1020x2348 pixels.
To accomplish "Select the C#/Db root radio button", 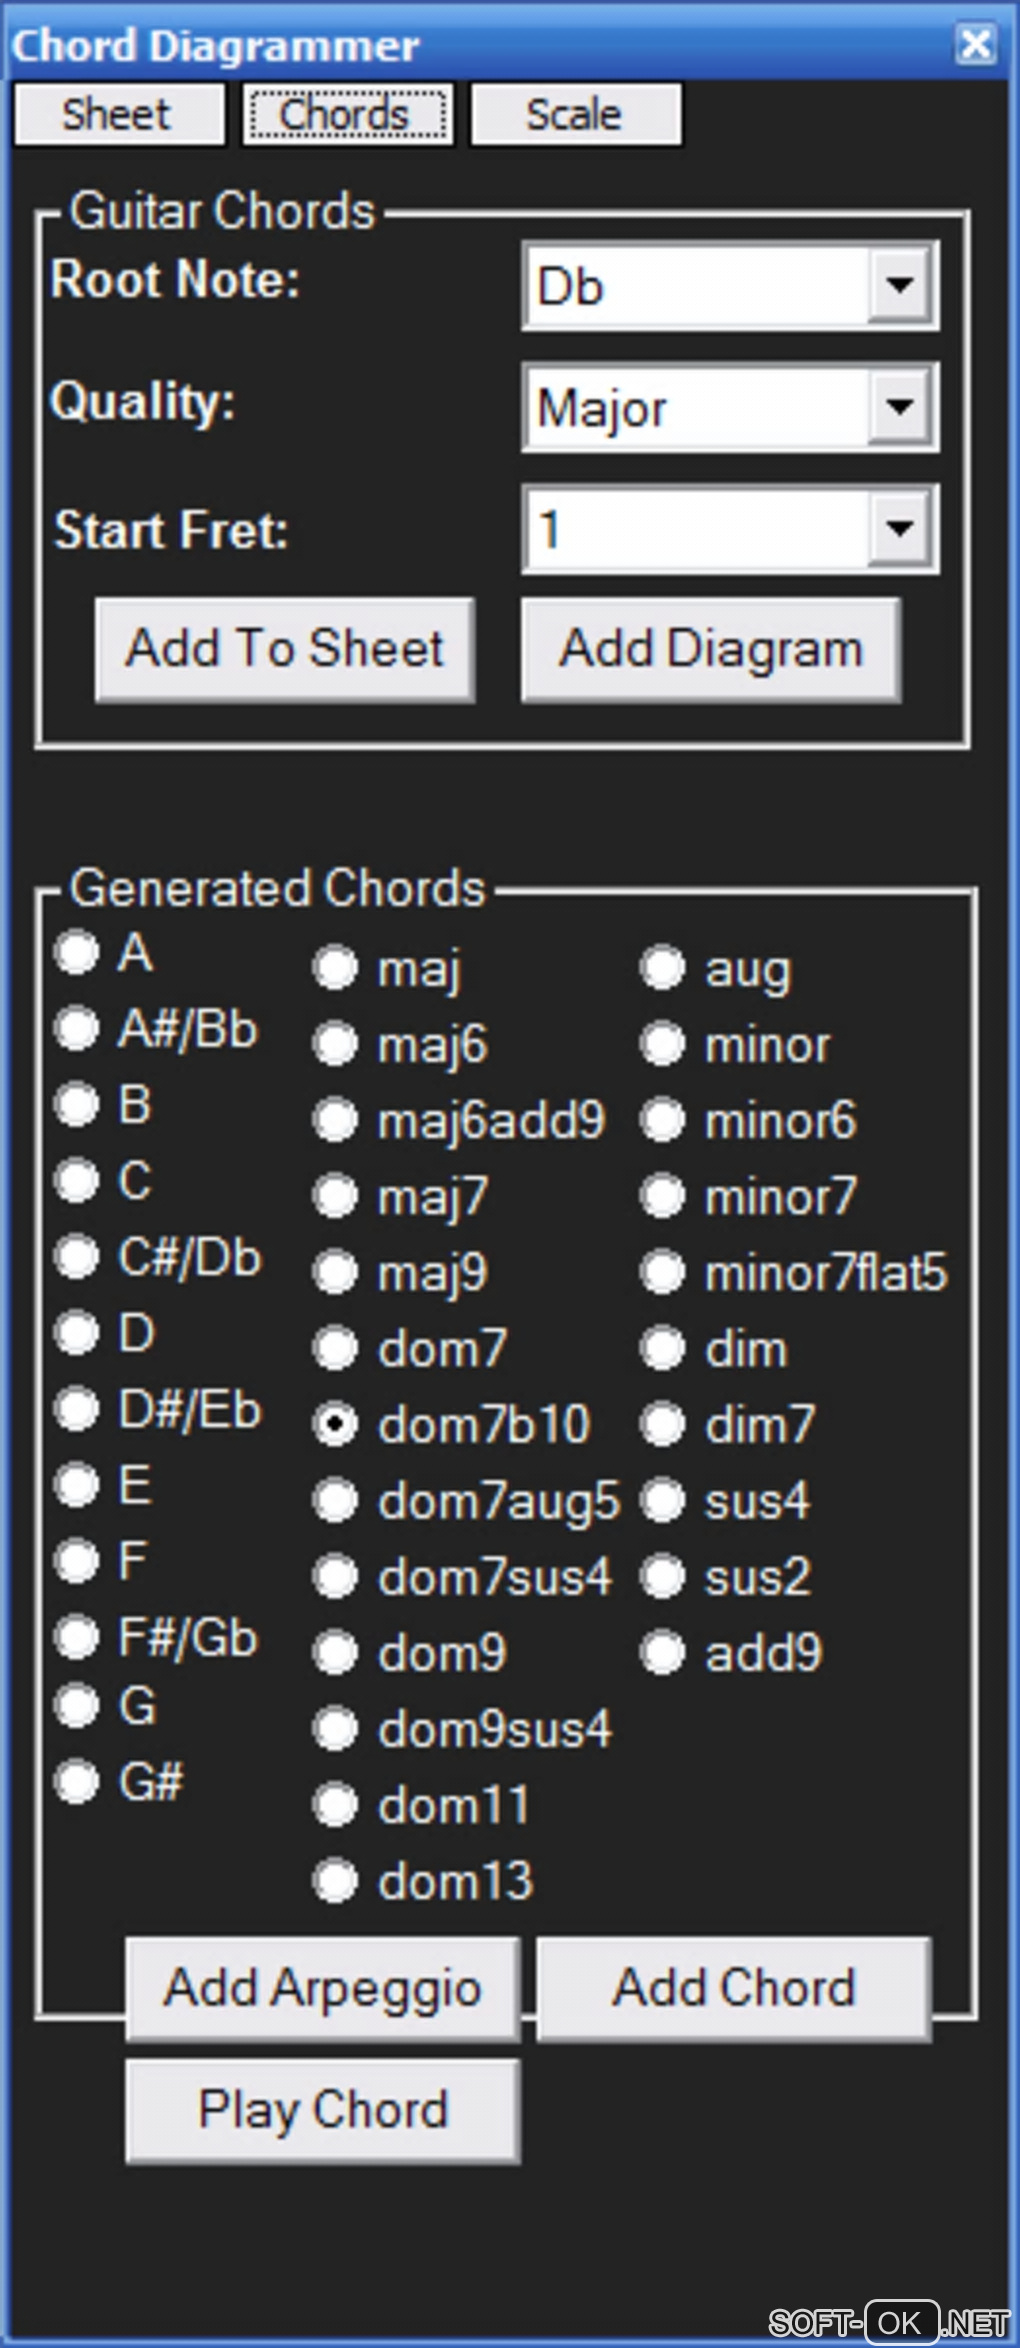I will [78, 1257].
